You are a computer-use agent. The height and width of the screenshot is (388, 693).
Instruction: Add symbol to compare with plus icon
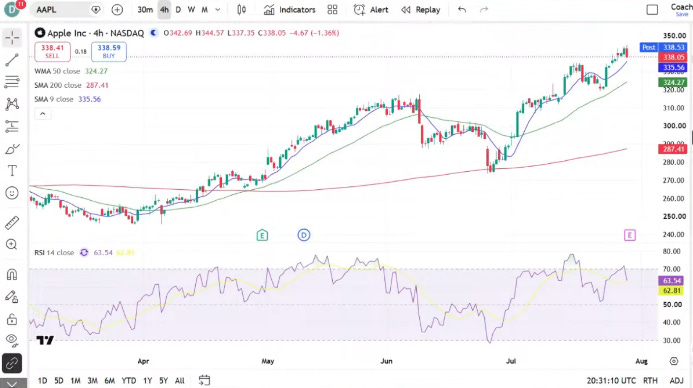117,10
